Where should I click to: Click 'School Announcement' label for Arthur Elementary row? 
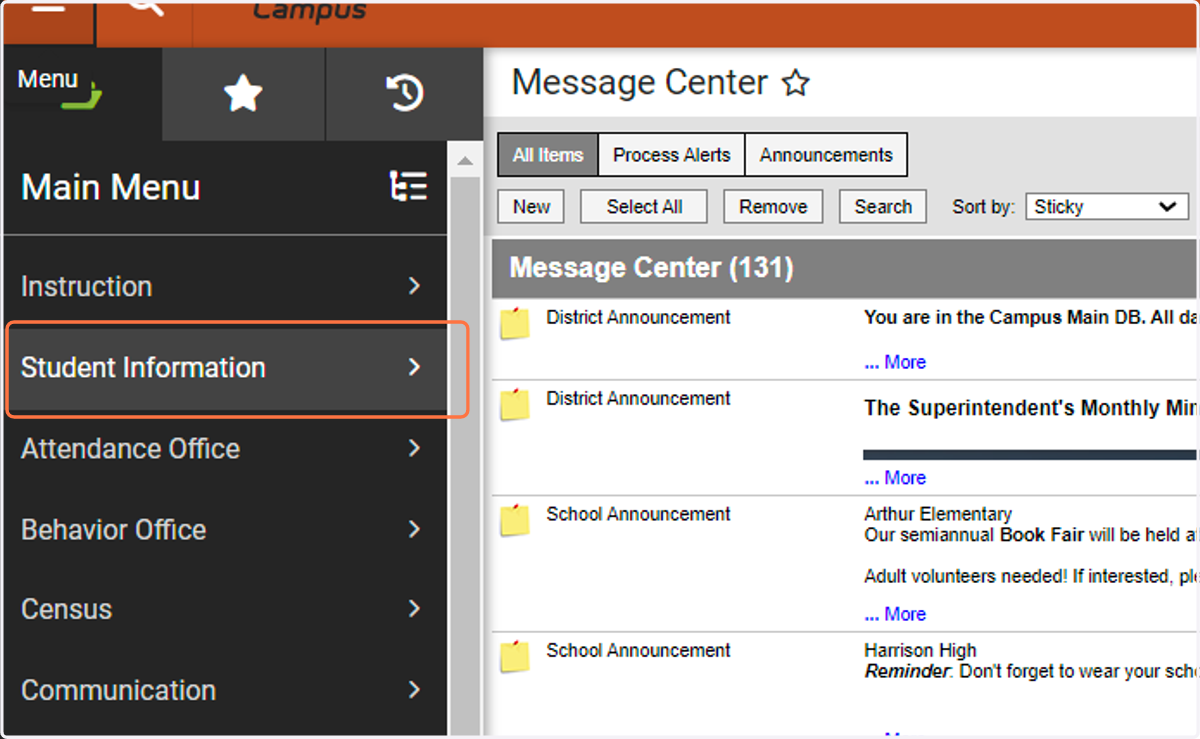(638, 514)
